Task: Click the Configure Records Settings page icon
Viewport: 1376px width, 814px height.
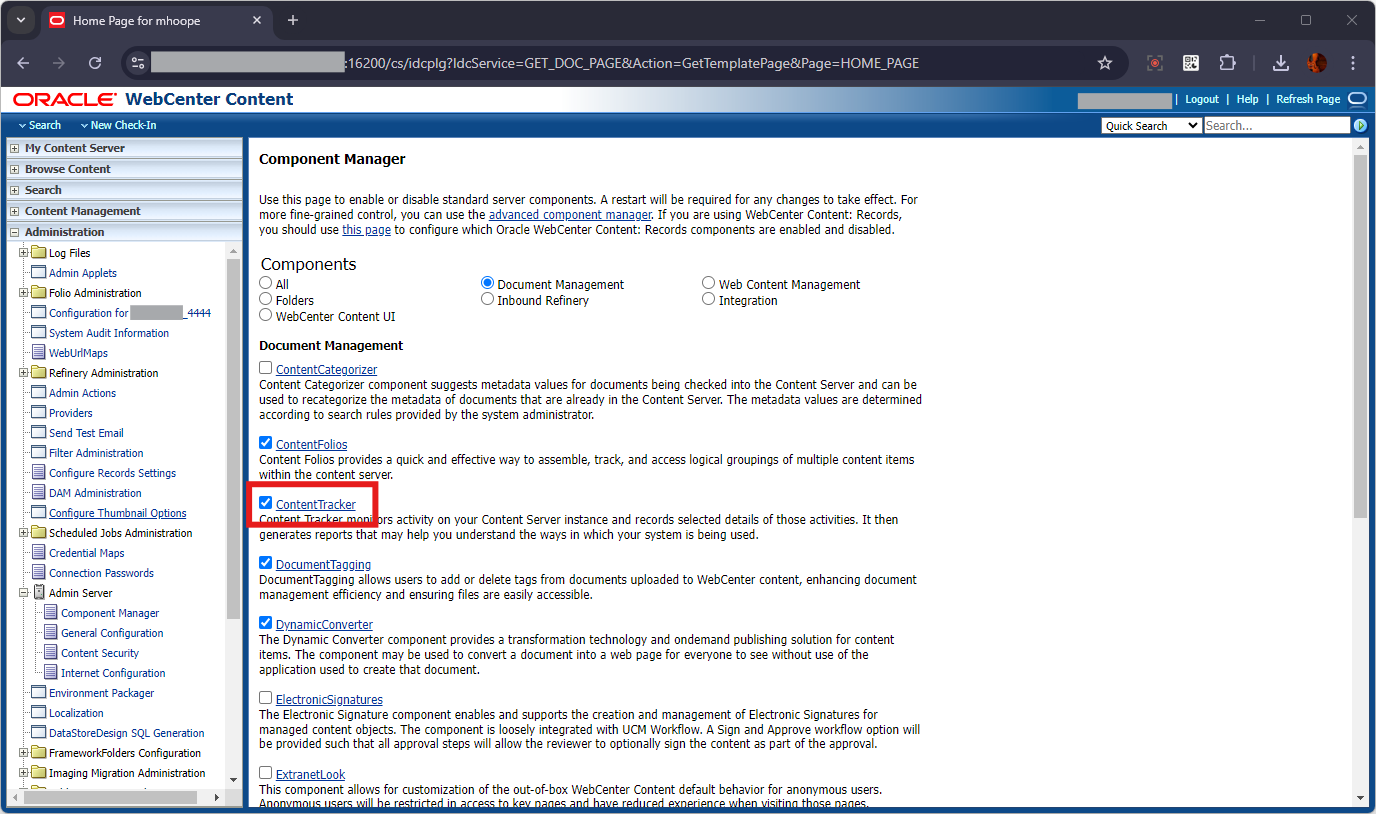Action: 39,473
